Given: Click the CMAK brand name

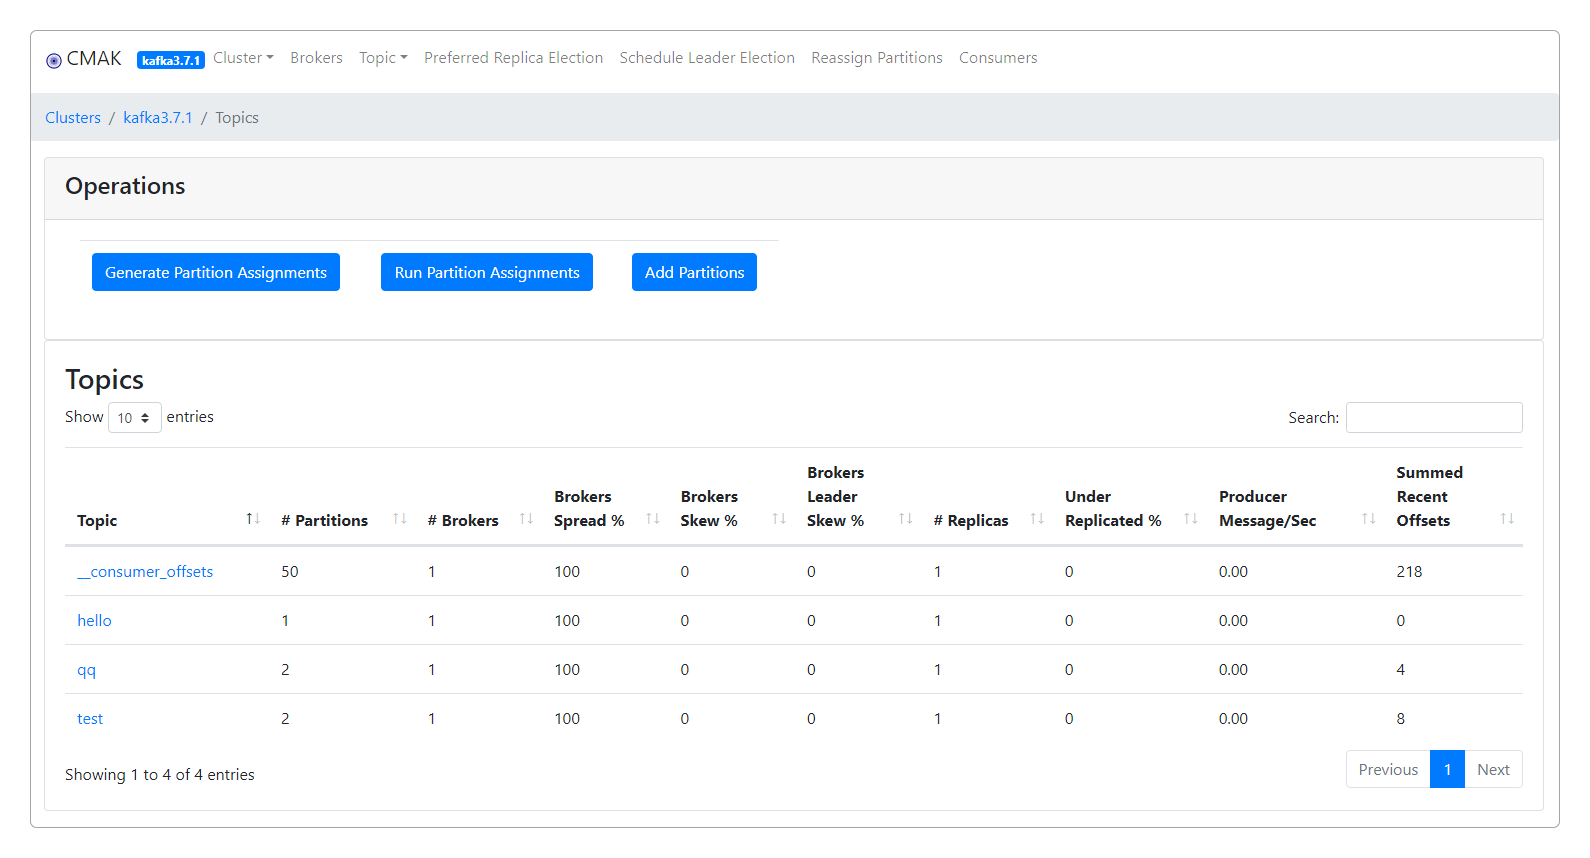Looking at the screenshot, I should point(94,59).
